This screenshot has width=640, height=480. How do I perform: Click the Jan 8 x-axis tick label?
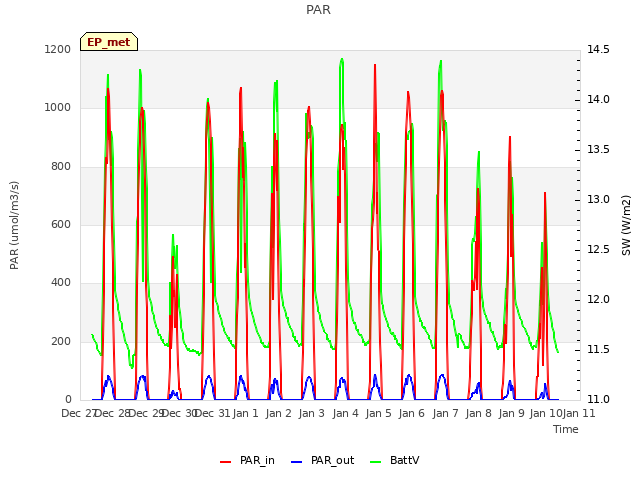pos(478,413)
